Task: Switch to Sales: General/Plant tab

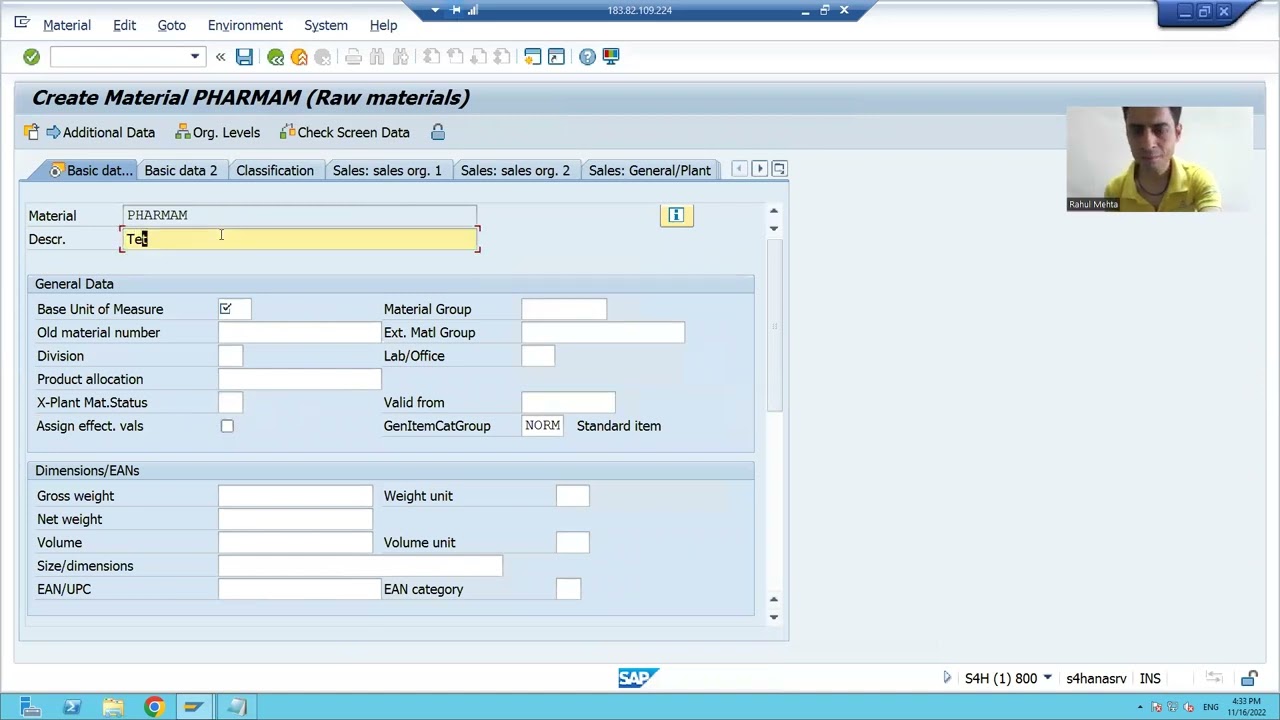Action: [649, 170]
